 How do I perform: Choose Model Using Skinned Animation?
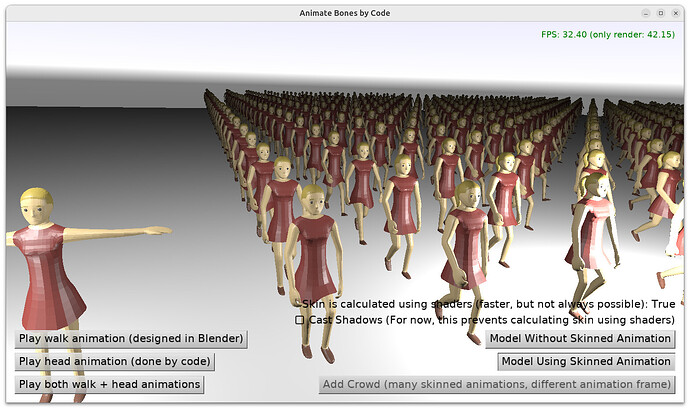(586, 361)
